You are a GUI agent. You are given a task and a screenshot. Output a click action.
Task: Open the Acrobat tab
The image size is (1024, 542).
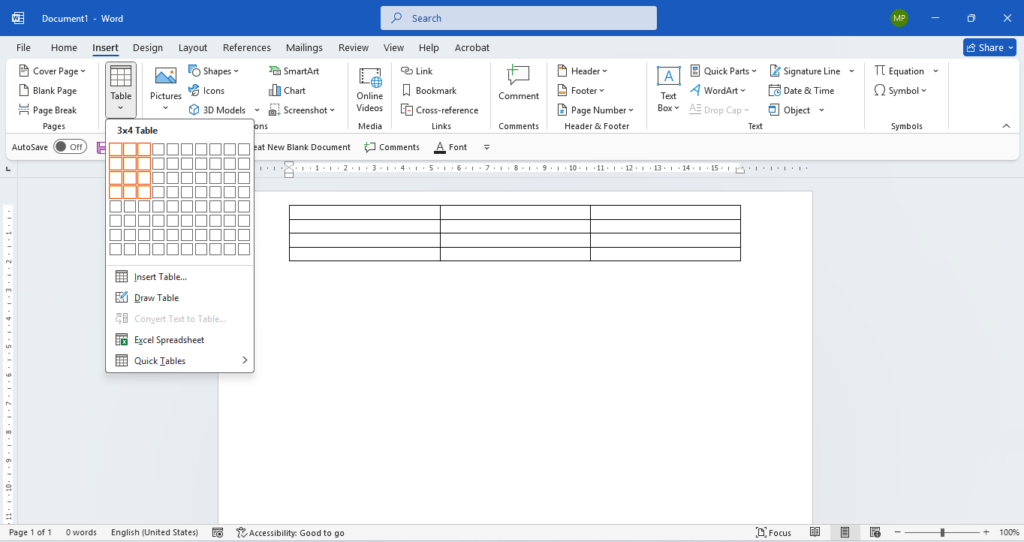[x=472, y=48]
